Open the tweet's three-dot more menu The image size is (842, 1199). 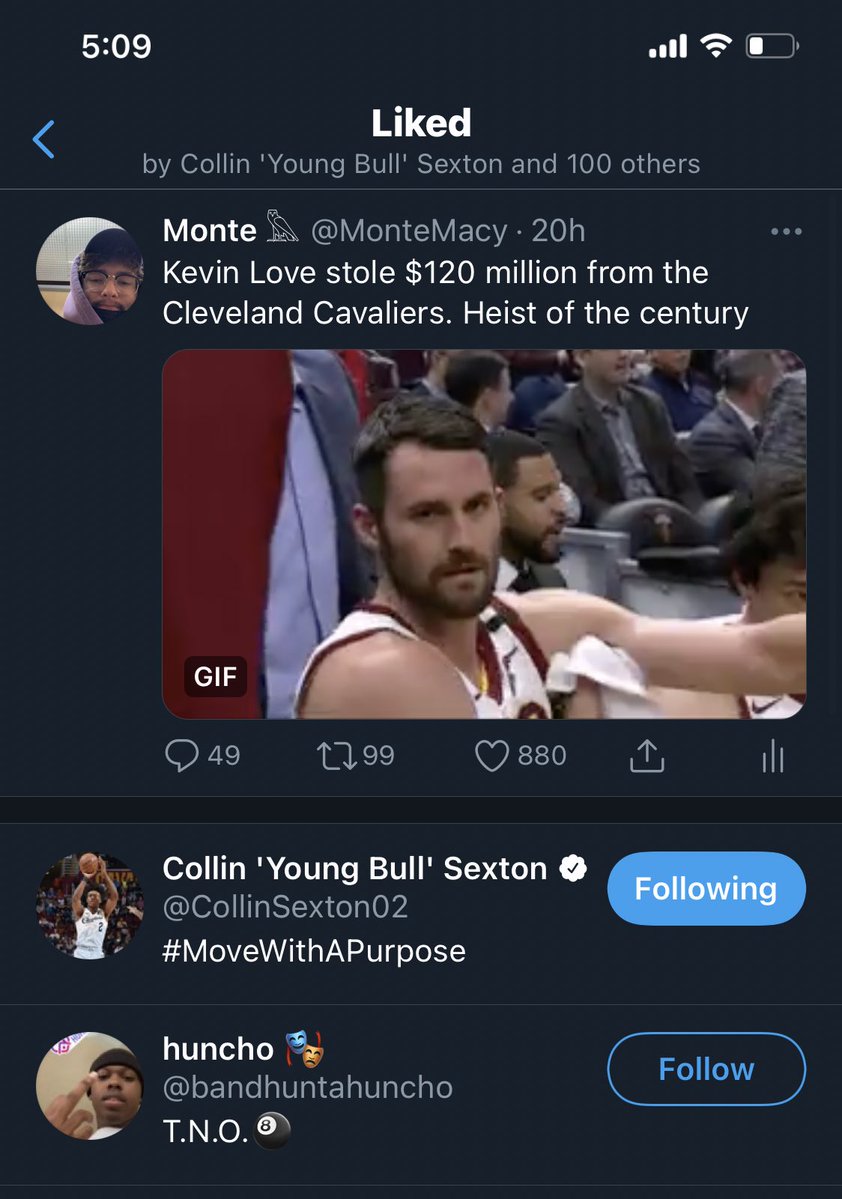[x=786, y=232]
